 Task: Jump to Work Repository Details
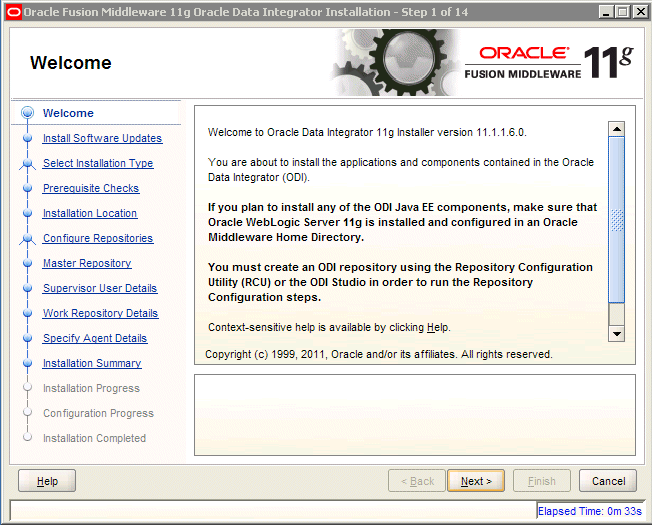(x=101, y=313)
